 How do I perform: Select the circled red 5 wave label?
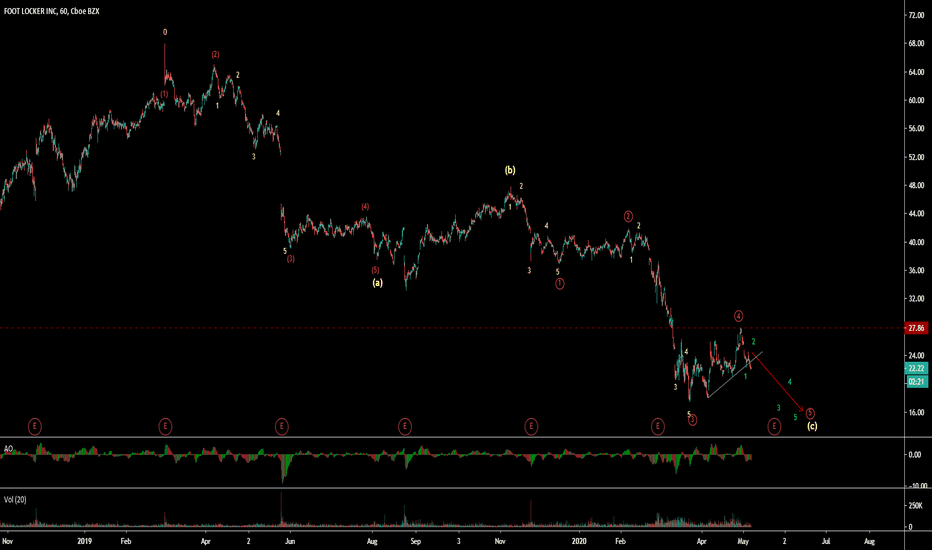[810, 413]
